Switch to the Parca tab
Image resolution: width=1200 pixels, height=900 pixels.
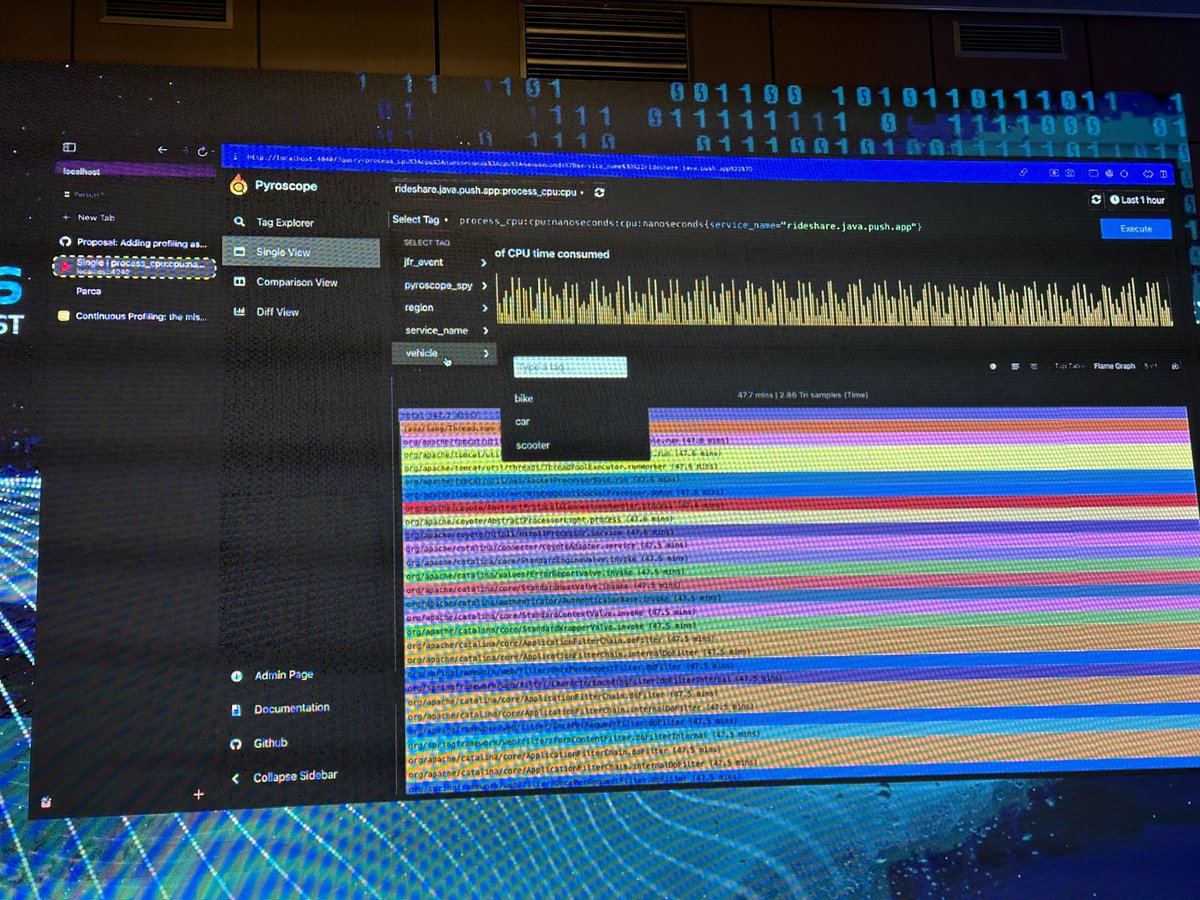89,291
